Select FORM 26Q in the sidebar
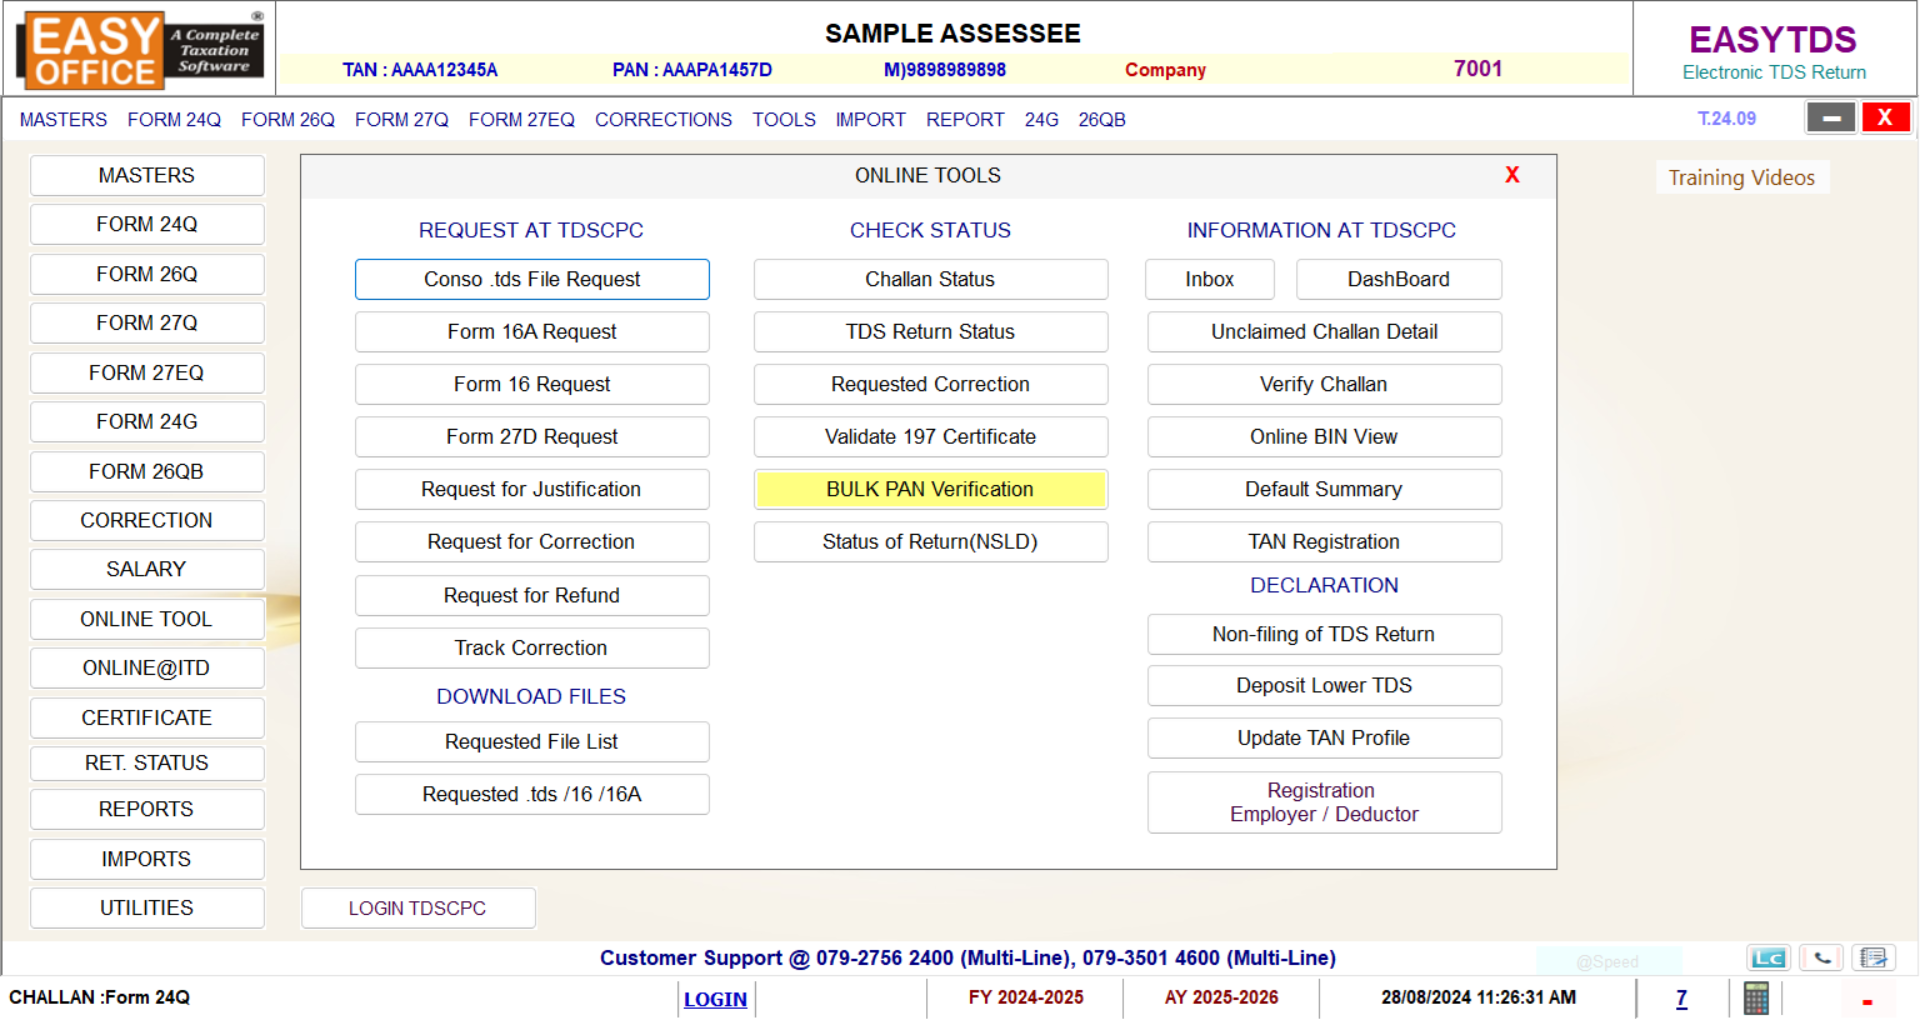The height and width of the screenshot is (1020, 1920). coord(147,274)
